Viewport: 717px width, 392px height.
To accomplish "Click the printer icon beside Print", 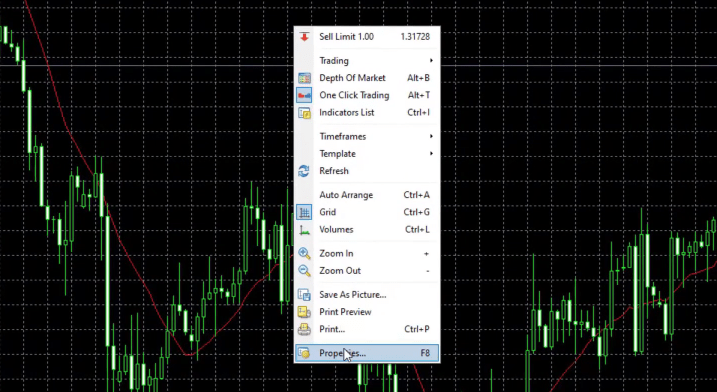I will coord(304,329).
